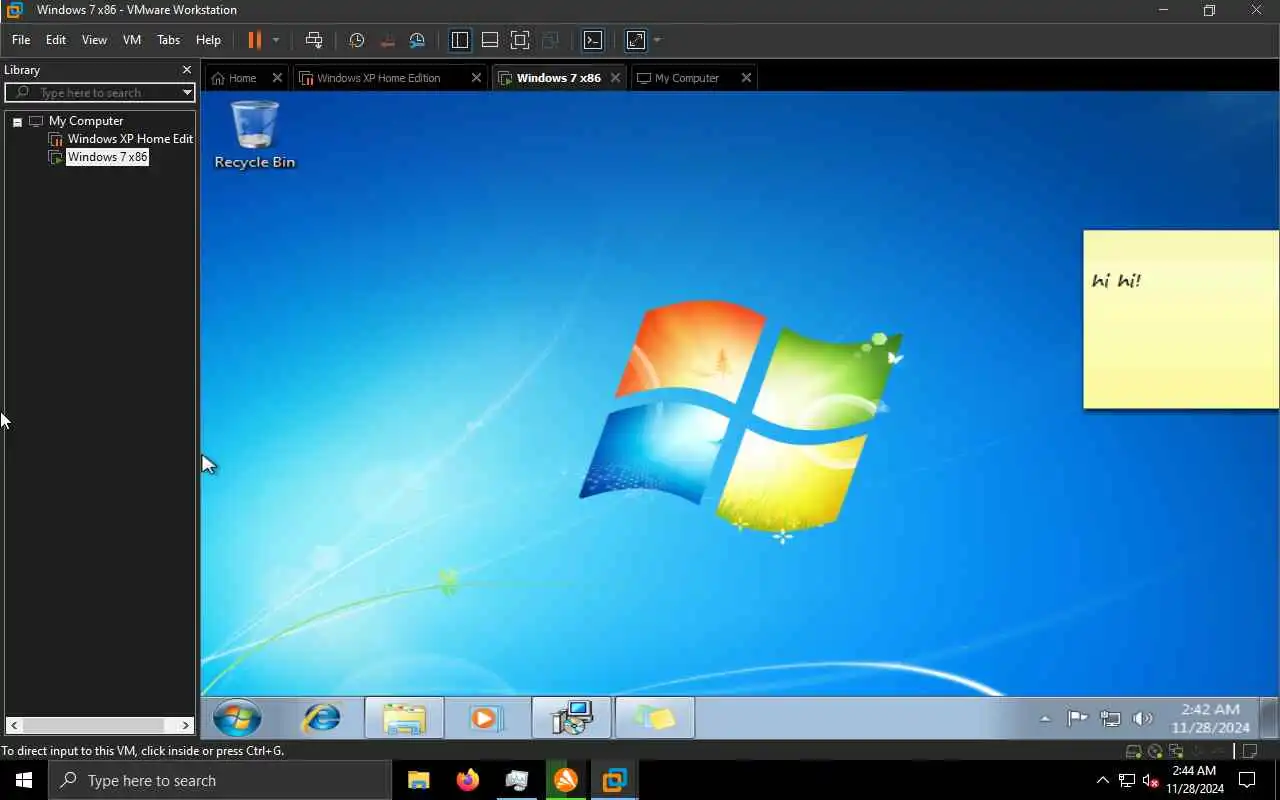This screenshot has width=1280, height=800.
Task: Open File Explorer from host taskbar
Action: [419, 780]
